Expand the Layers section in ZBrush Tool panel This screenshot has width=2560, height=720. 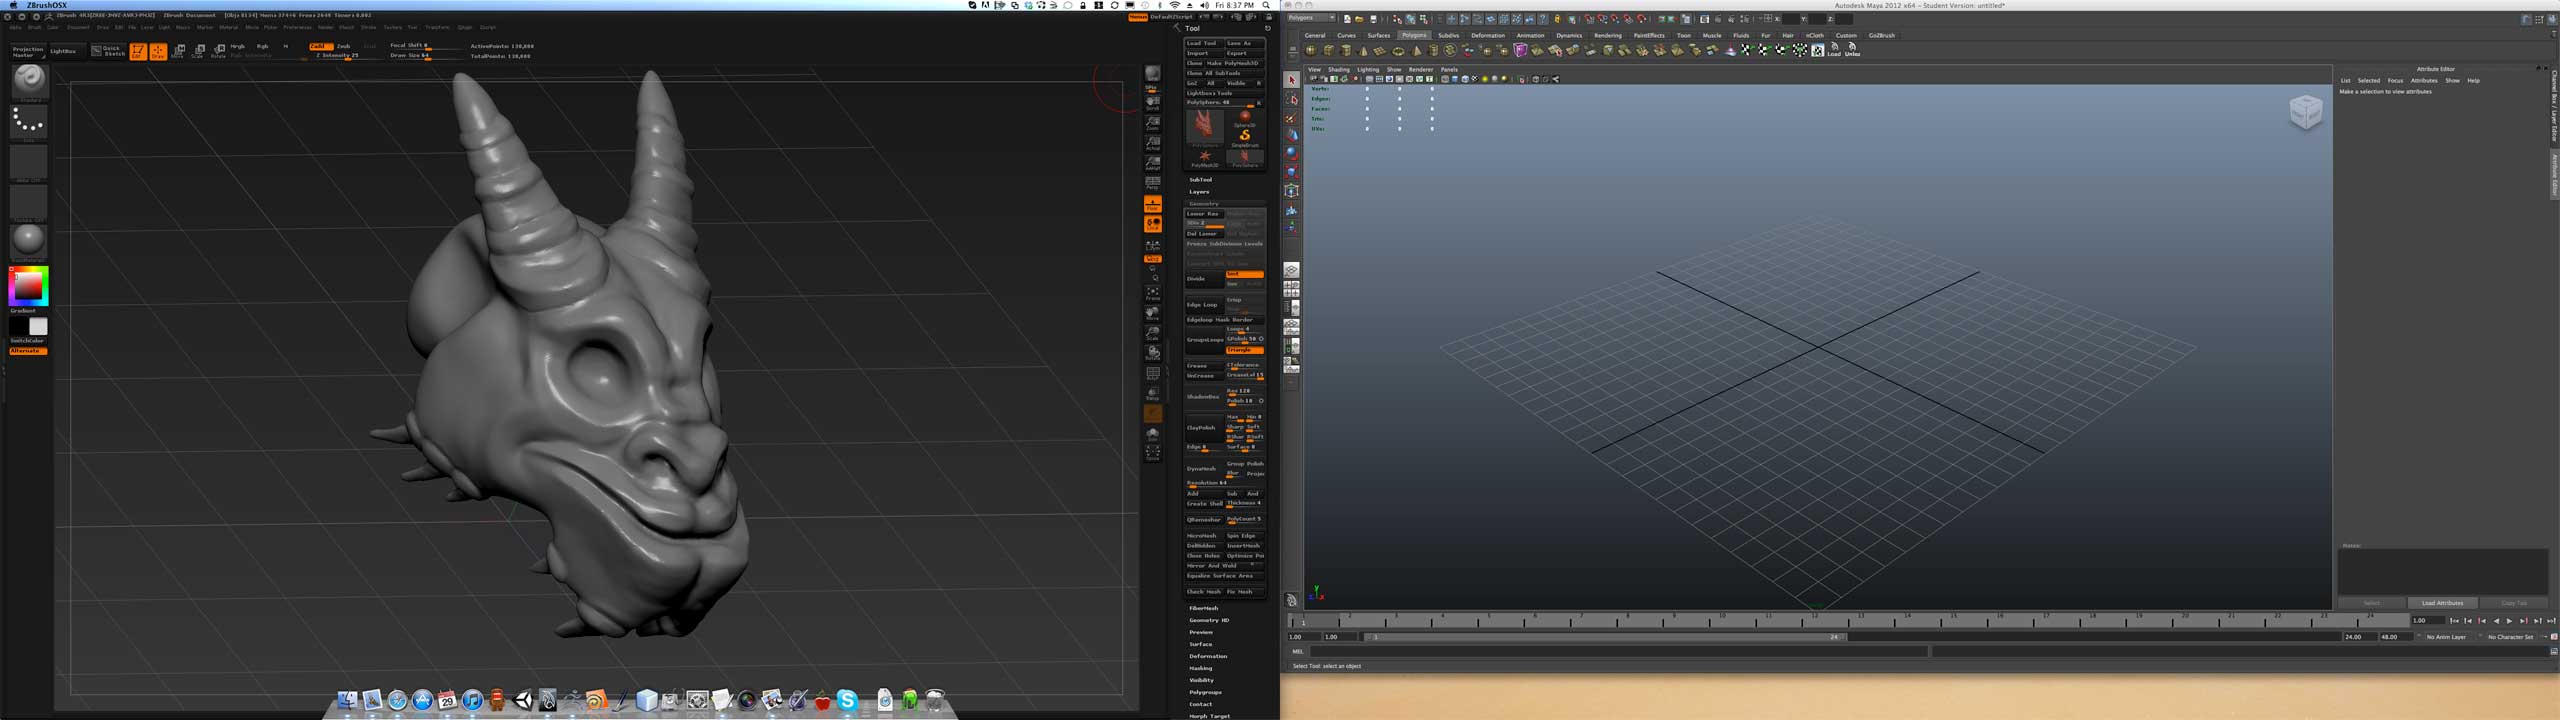1199,192
